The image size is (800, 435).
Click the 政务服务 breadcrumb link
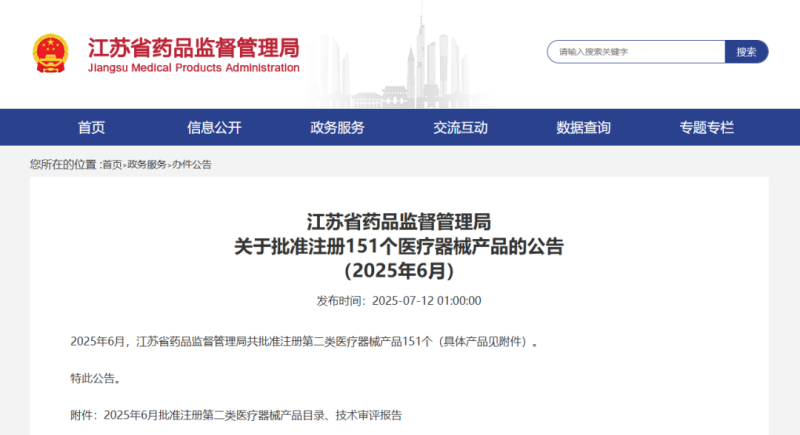[146, 164]
